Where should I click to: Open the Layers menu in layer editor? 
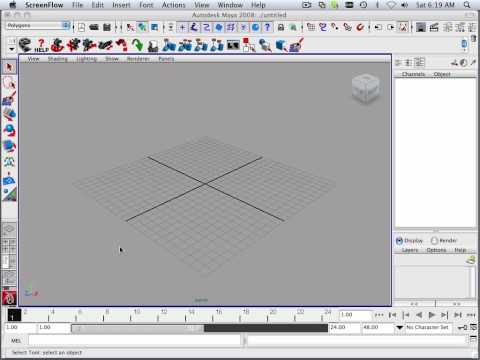tap(410, 250)
